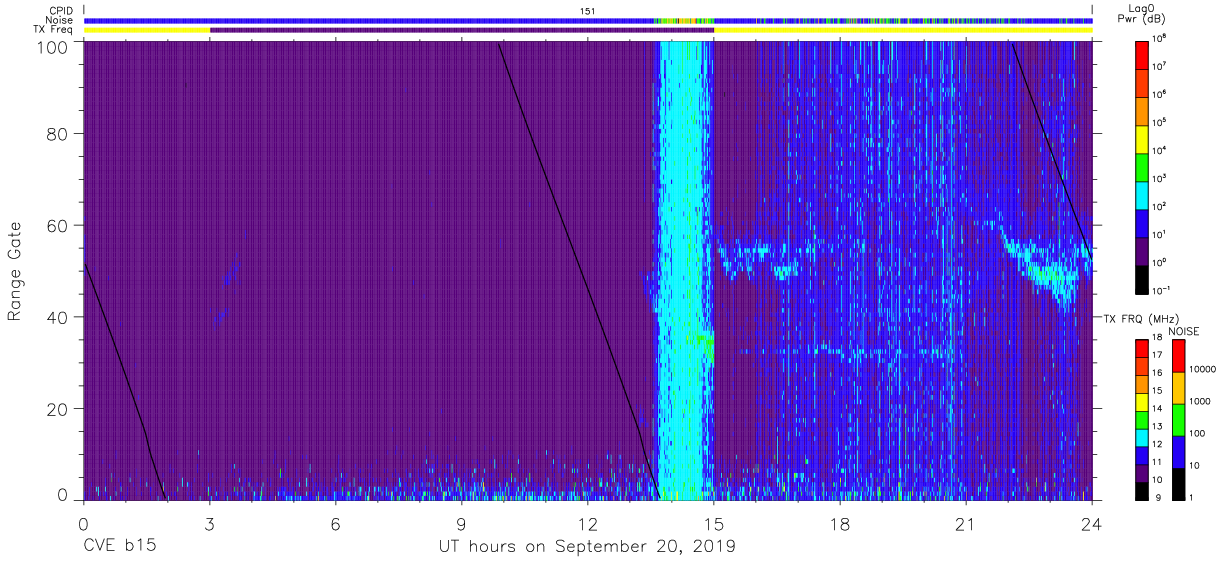Click the x-axis tick label 24

coord(1092,522)
